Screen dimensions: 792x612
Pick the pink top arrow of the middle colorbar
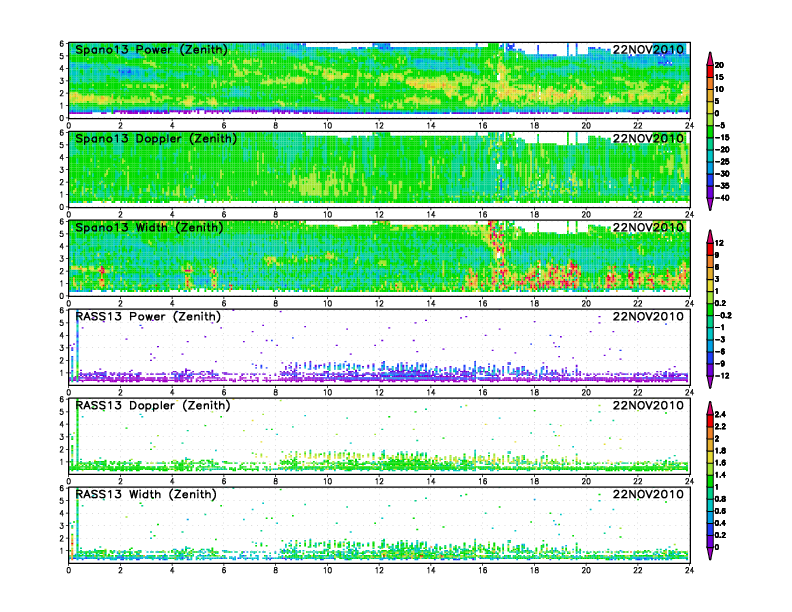click(710, 236)
